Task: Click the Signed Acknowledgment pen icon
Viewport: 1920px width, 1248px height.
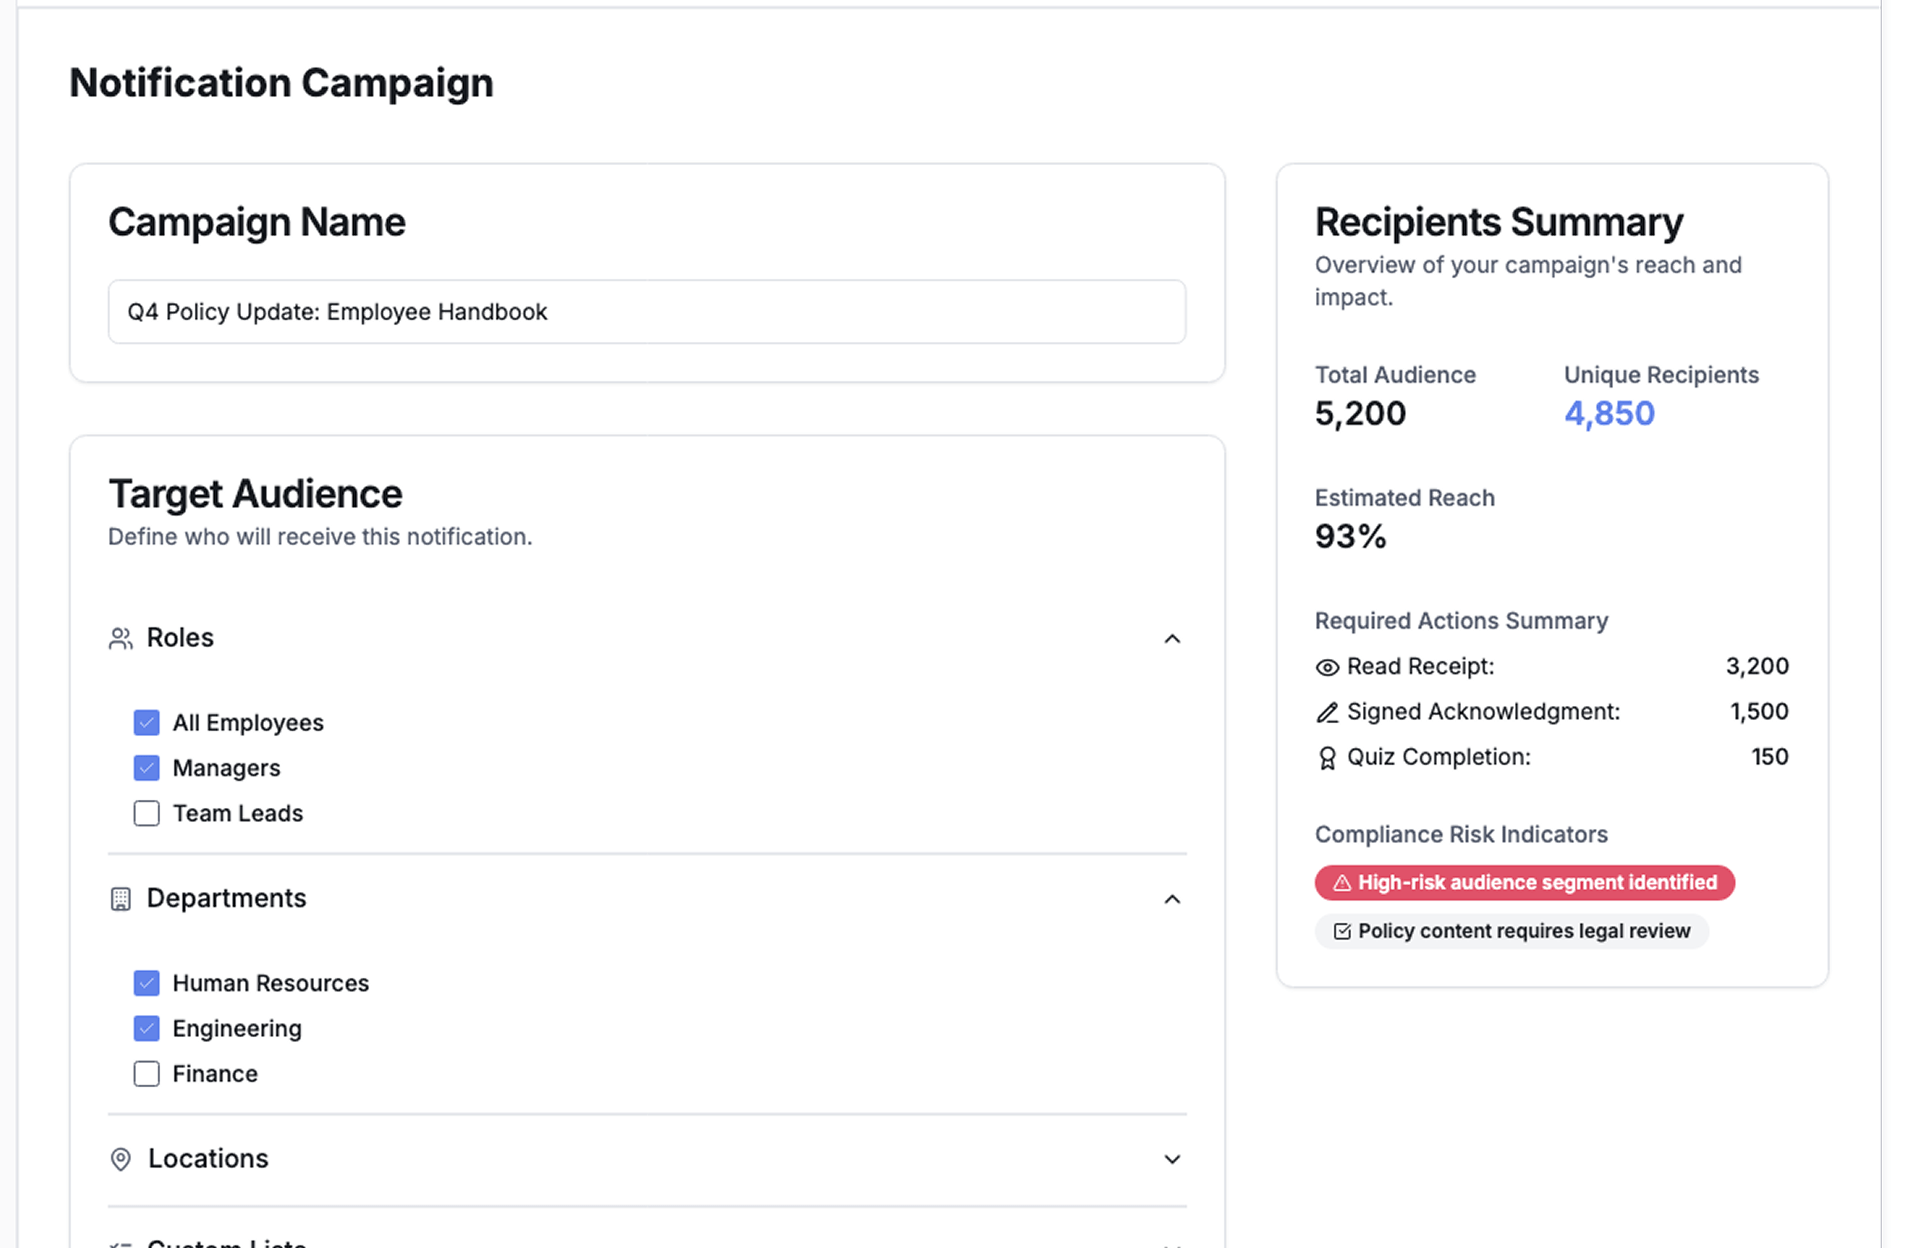Action: coord(1327,712)
